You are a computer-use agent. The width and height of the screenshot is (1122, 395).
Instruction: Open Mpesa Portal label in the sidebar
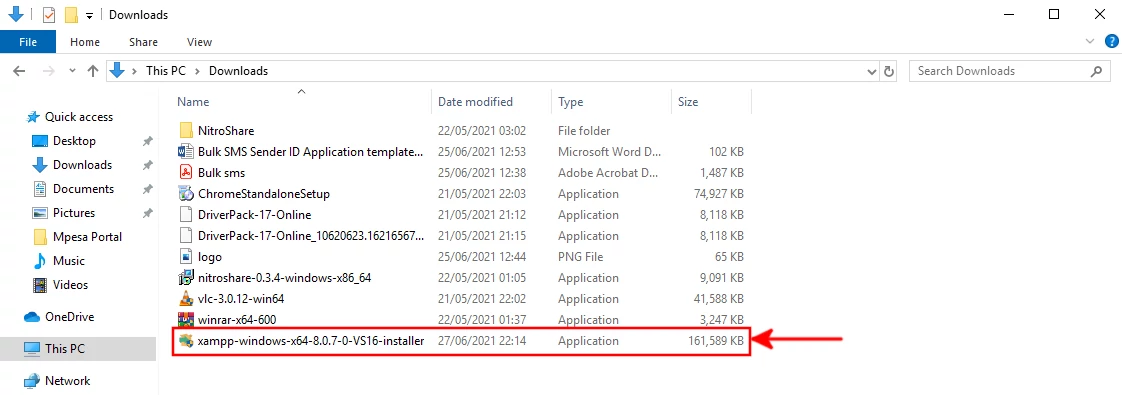click(x=87, y=237)
